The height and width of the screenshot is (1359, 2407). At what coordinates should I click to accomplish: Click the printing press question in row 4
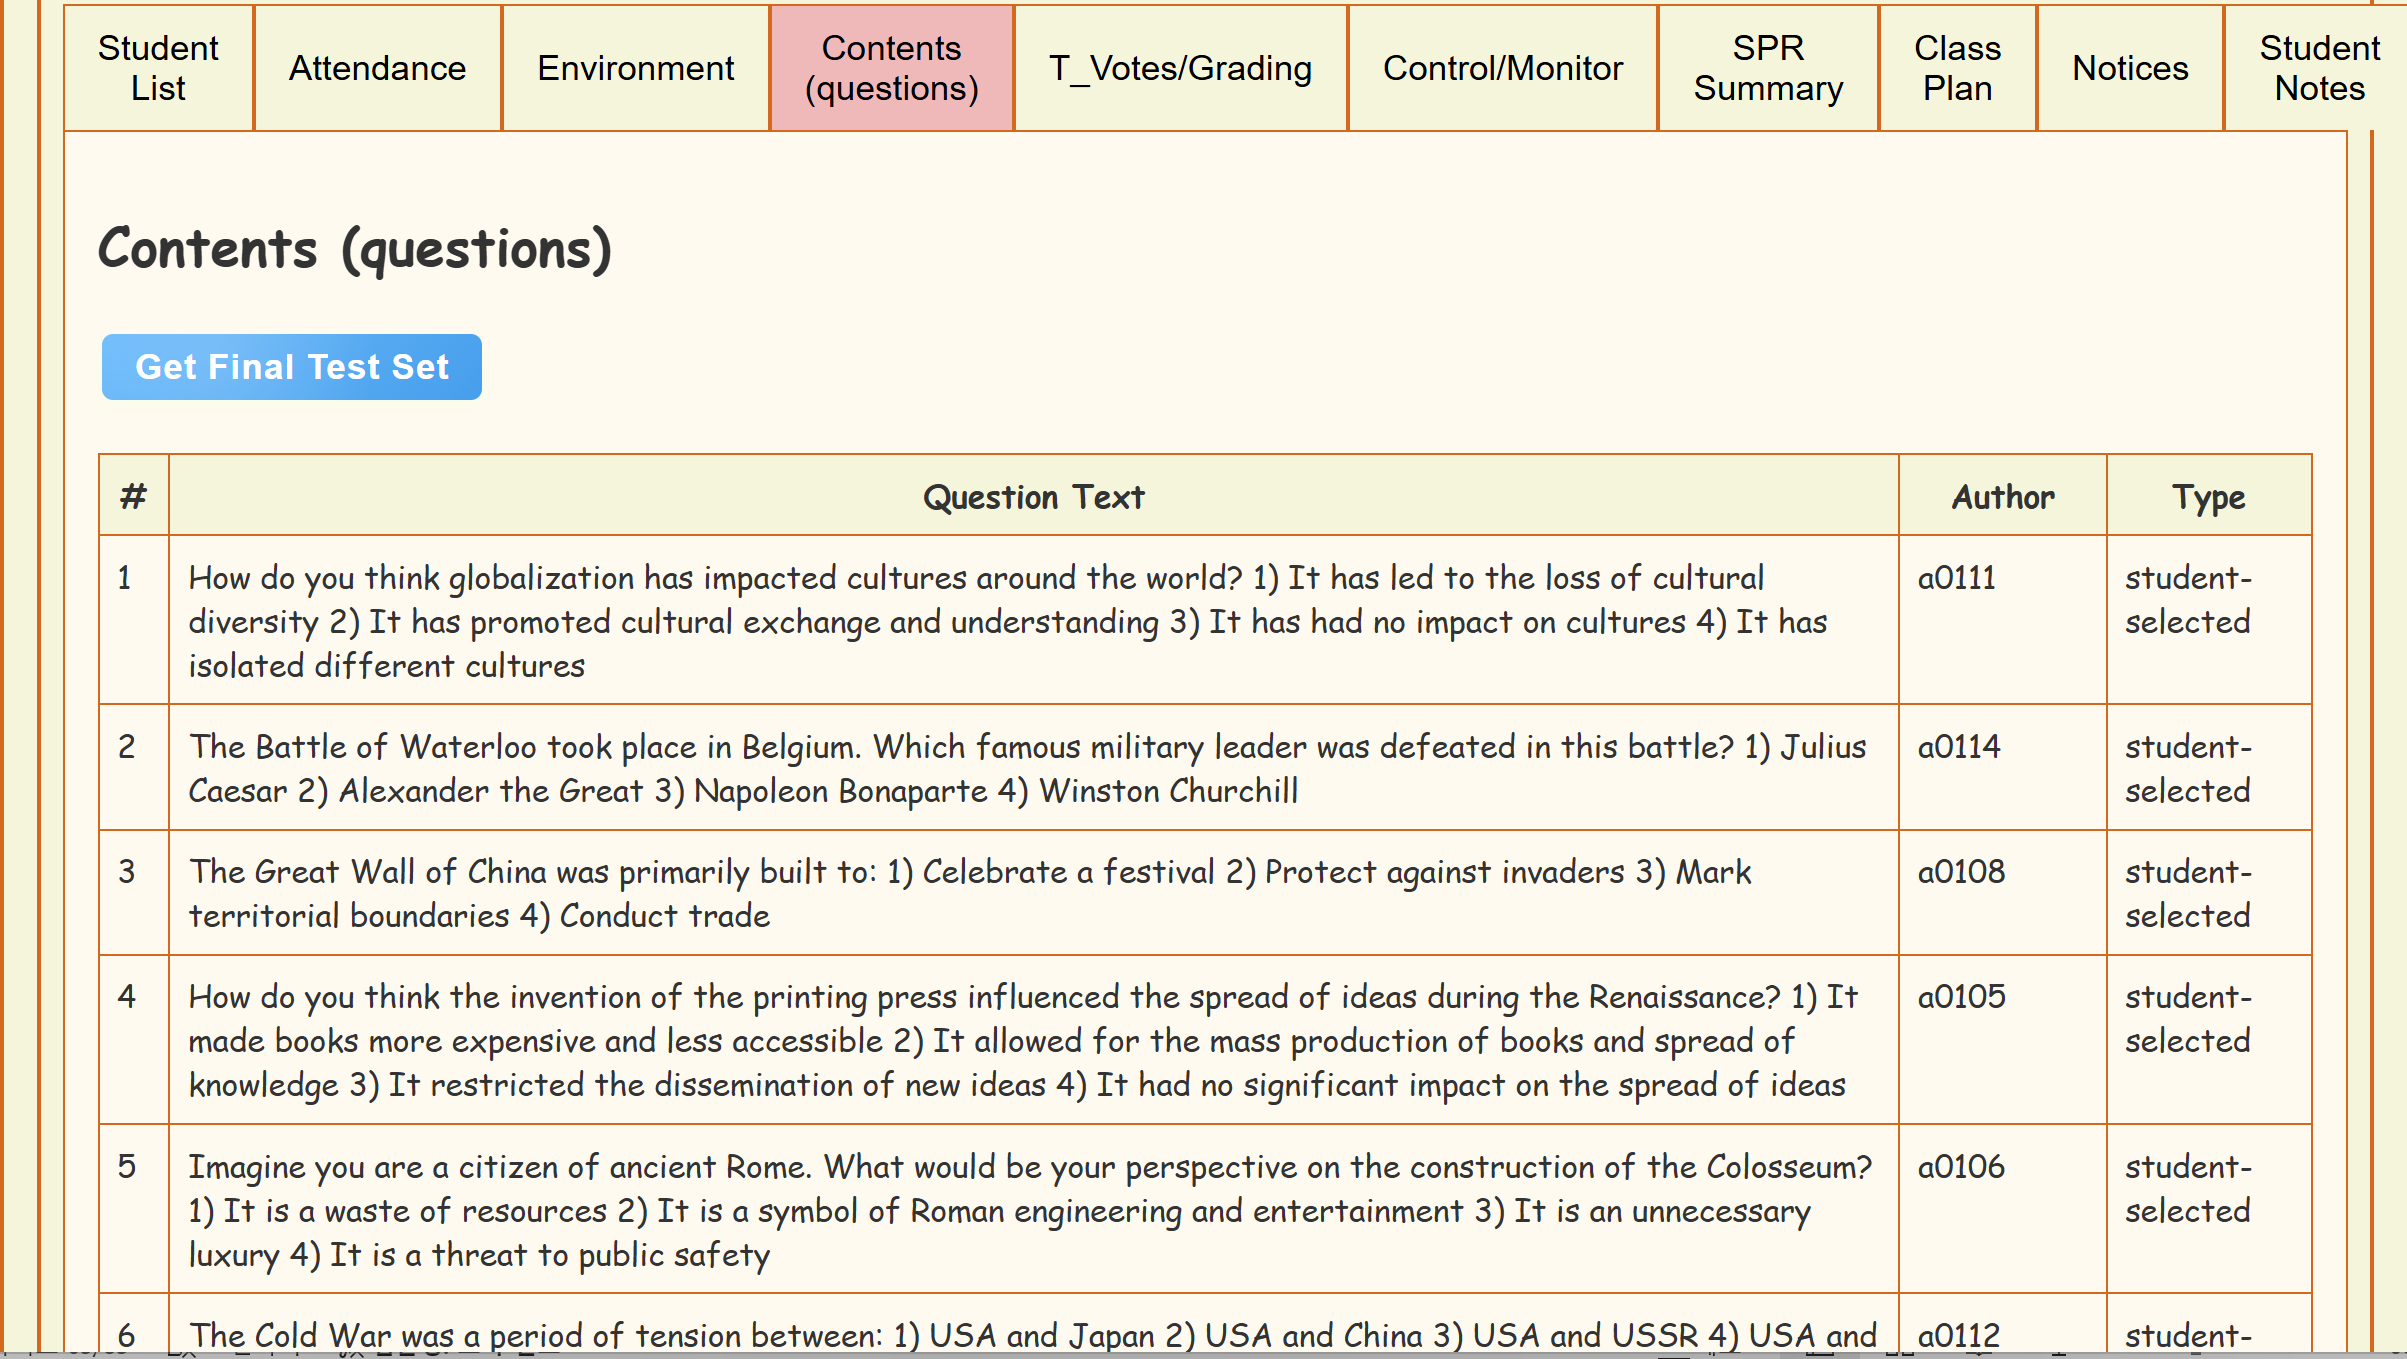coord(1022,1041)
